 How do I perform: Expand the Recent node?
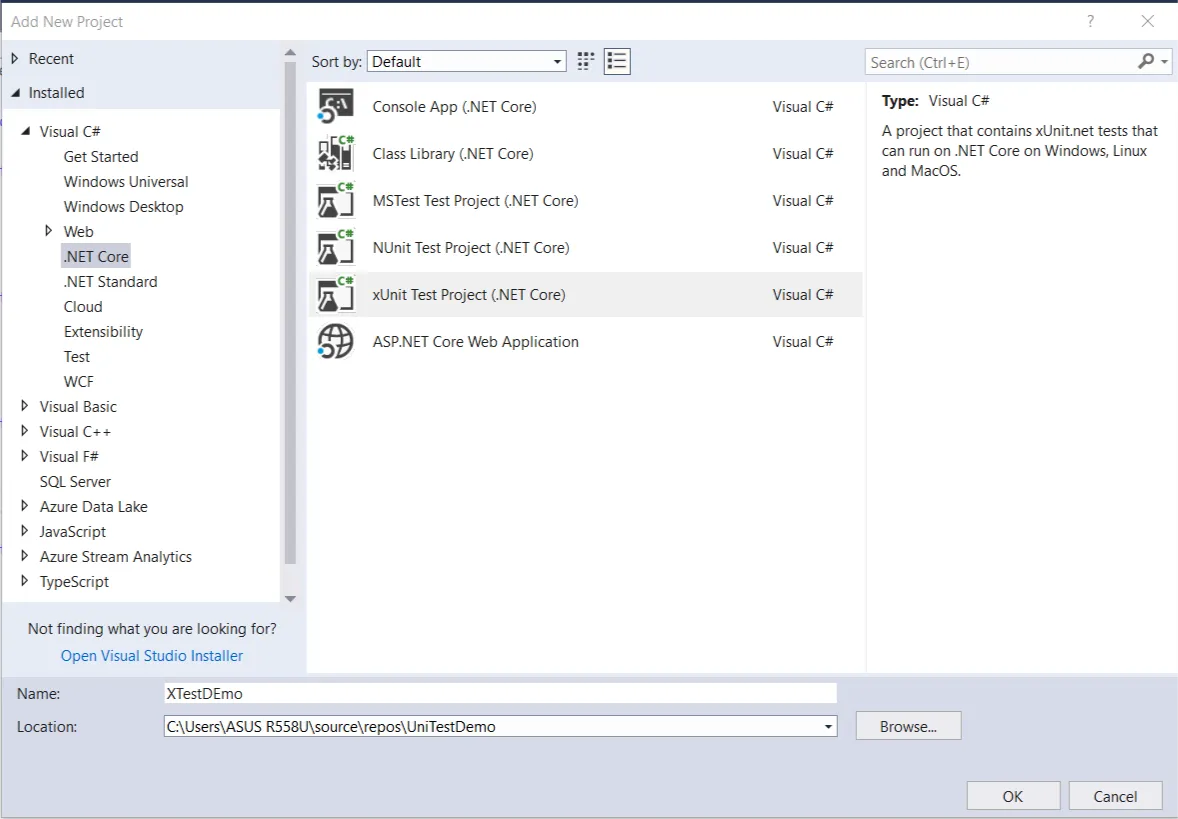pos(14,59)
